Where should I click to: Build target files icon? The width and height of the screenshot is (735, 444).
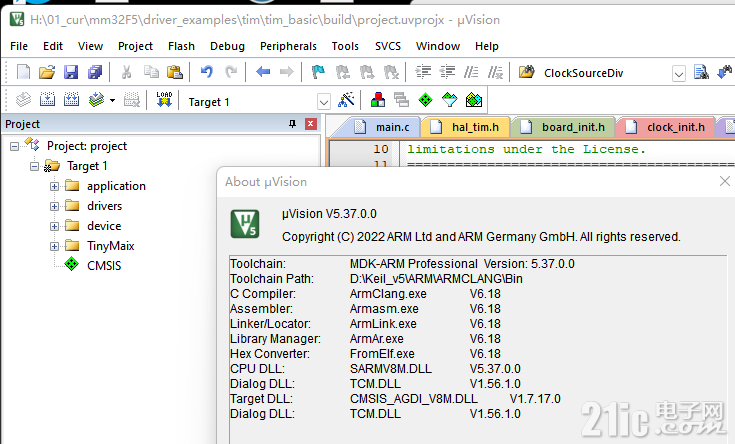47,100
